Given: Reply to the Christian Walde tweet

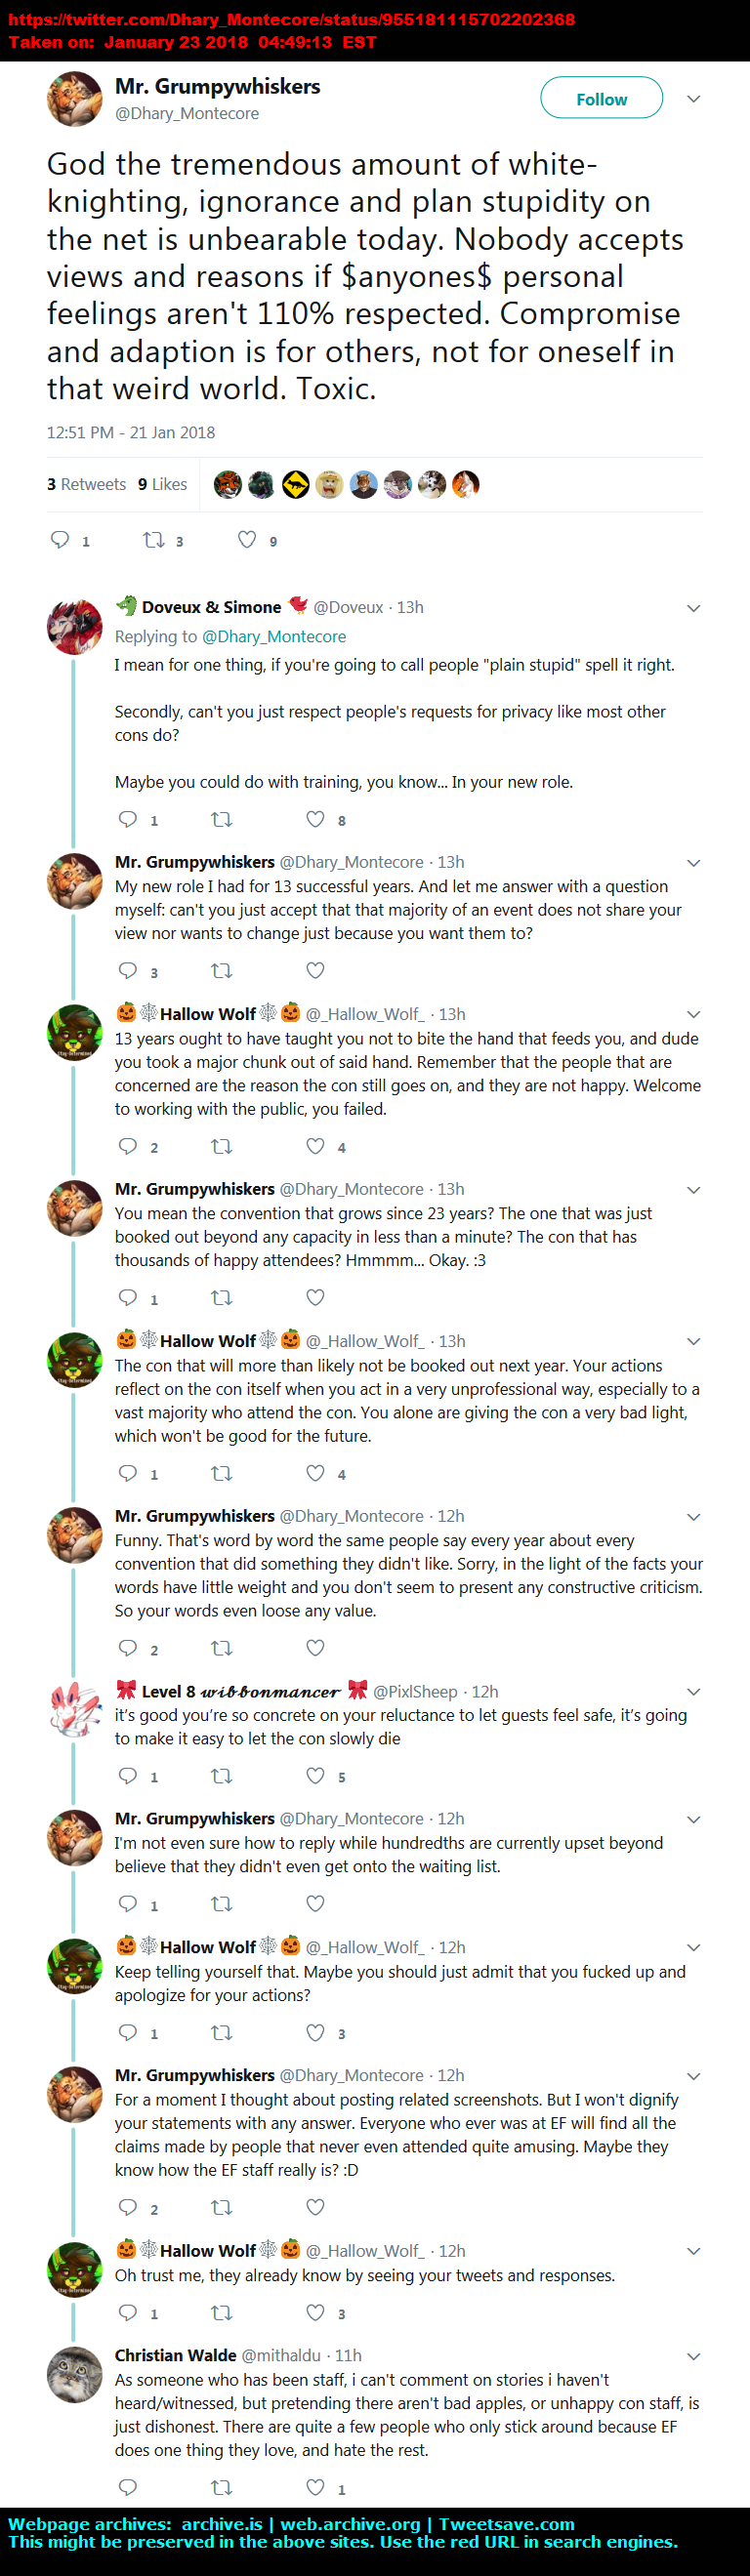Looking at the screenshot, I should click(127, 2487).
